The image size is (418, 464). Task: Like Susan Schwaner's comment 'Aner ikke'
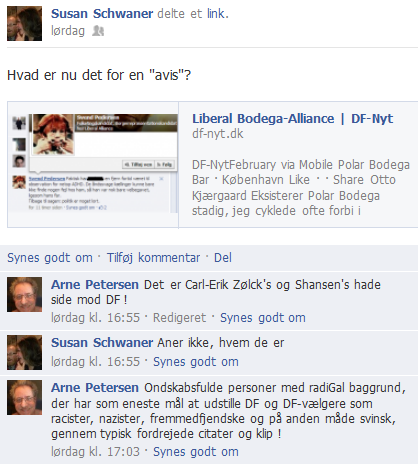click(196, 362)
